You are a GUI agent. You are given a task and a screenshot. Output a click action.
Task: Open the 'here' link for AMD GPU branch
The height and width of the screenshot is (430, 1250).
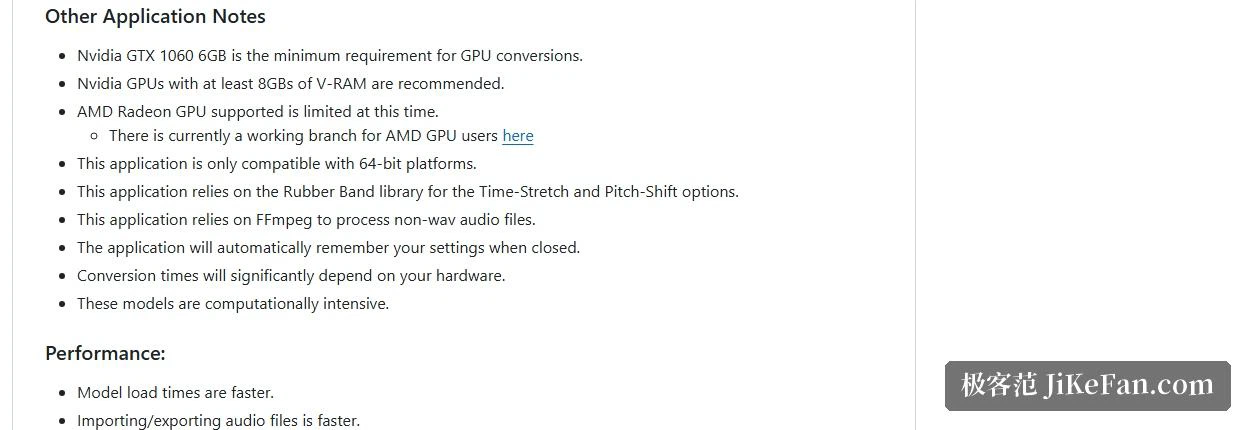tap(517, 136)
